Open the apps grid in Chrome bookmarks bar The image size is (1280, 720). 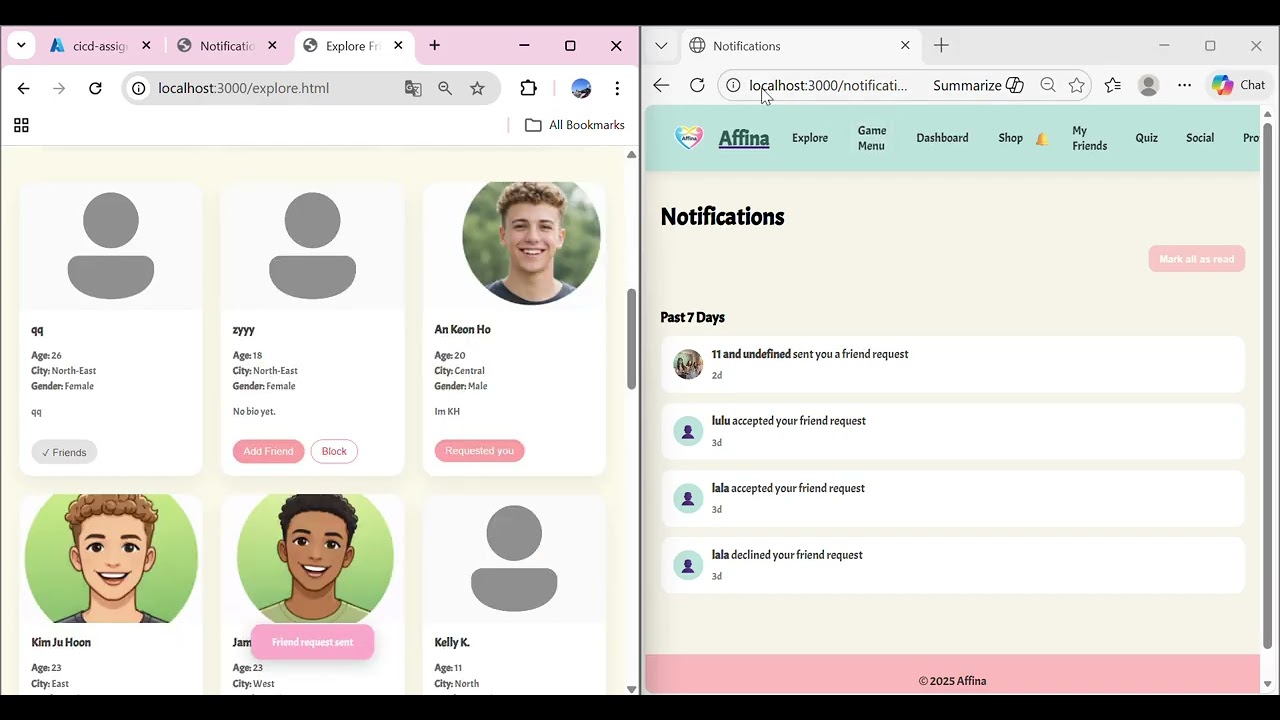[21, 125]
